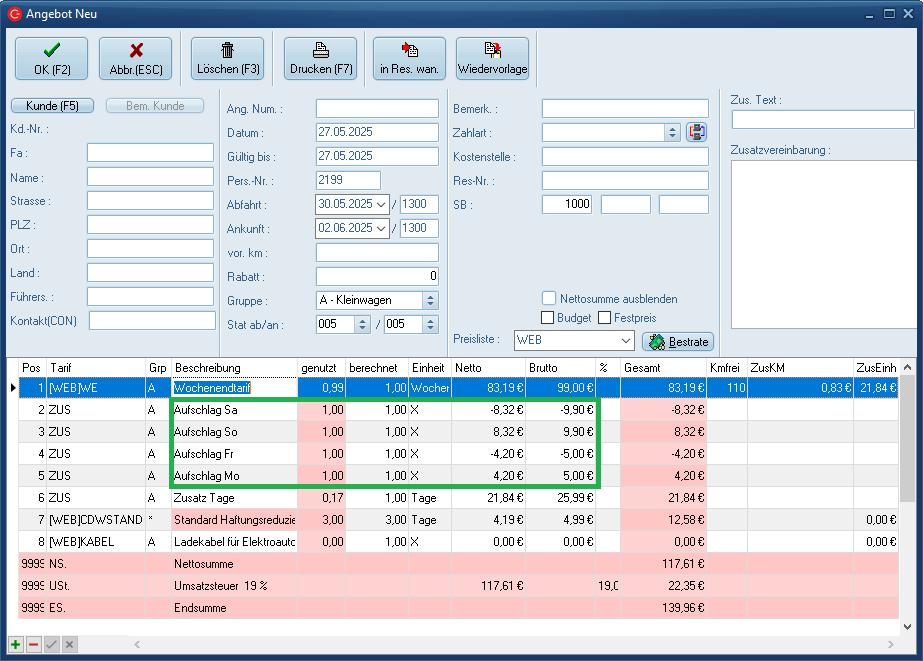
Task: Delete the offer via Löschen (F3)
Action: tap(227, 59)
